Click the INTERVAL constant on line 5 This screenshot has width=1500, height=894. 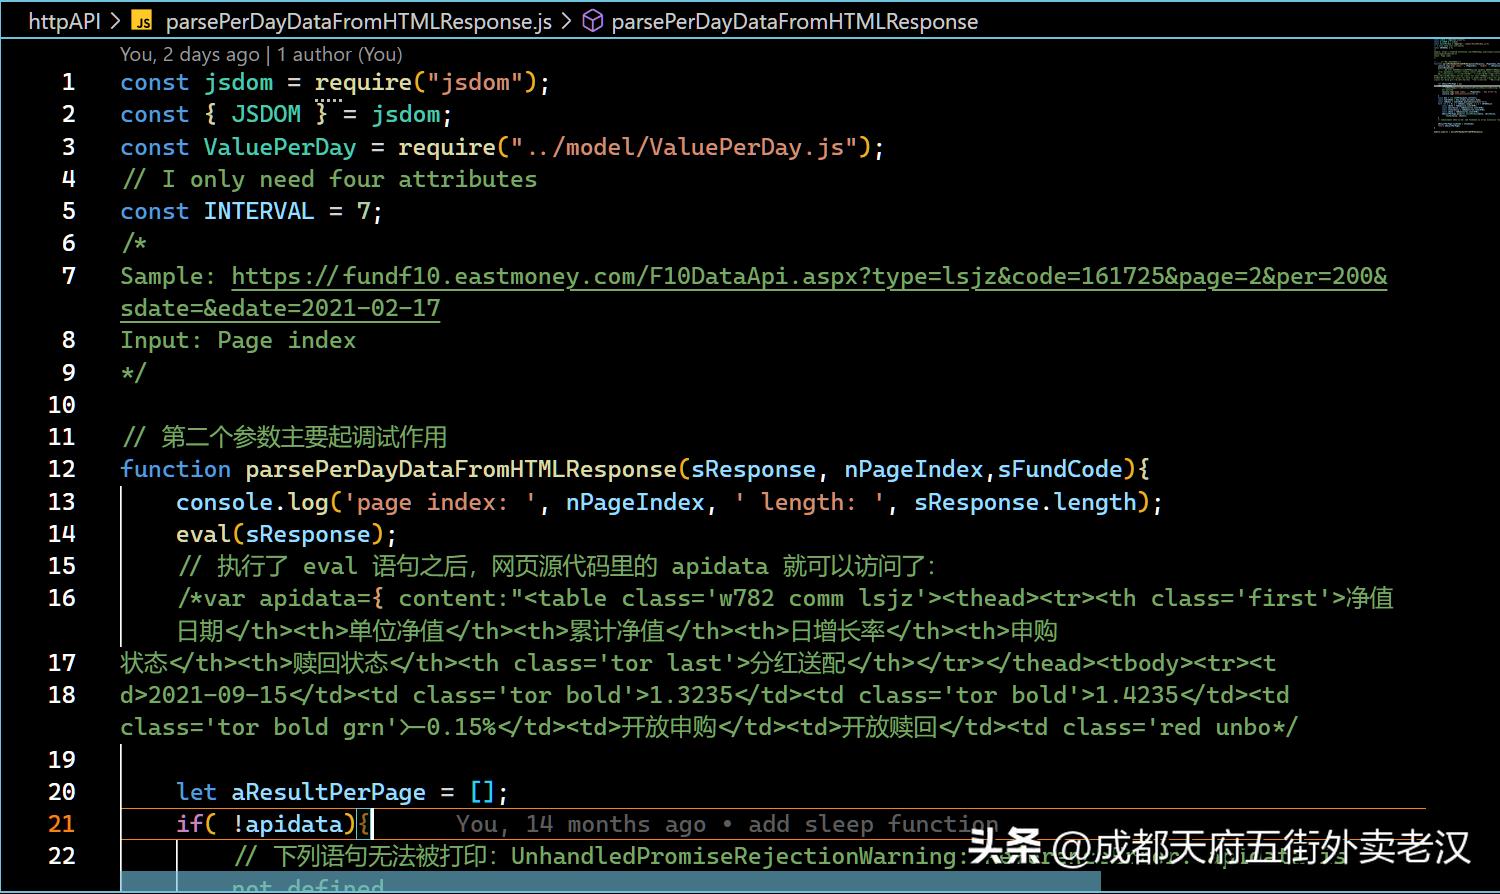[259, 211]
